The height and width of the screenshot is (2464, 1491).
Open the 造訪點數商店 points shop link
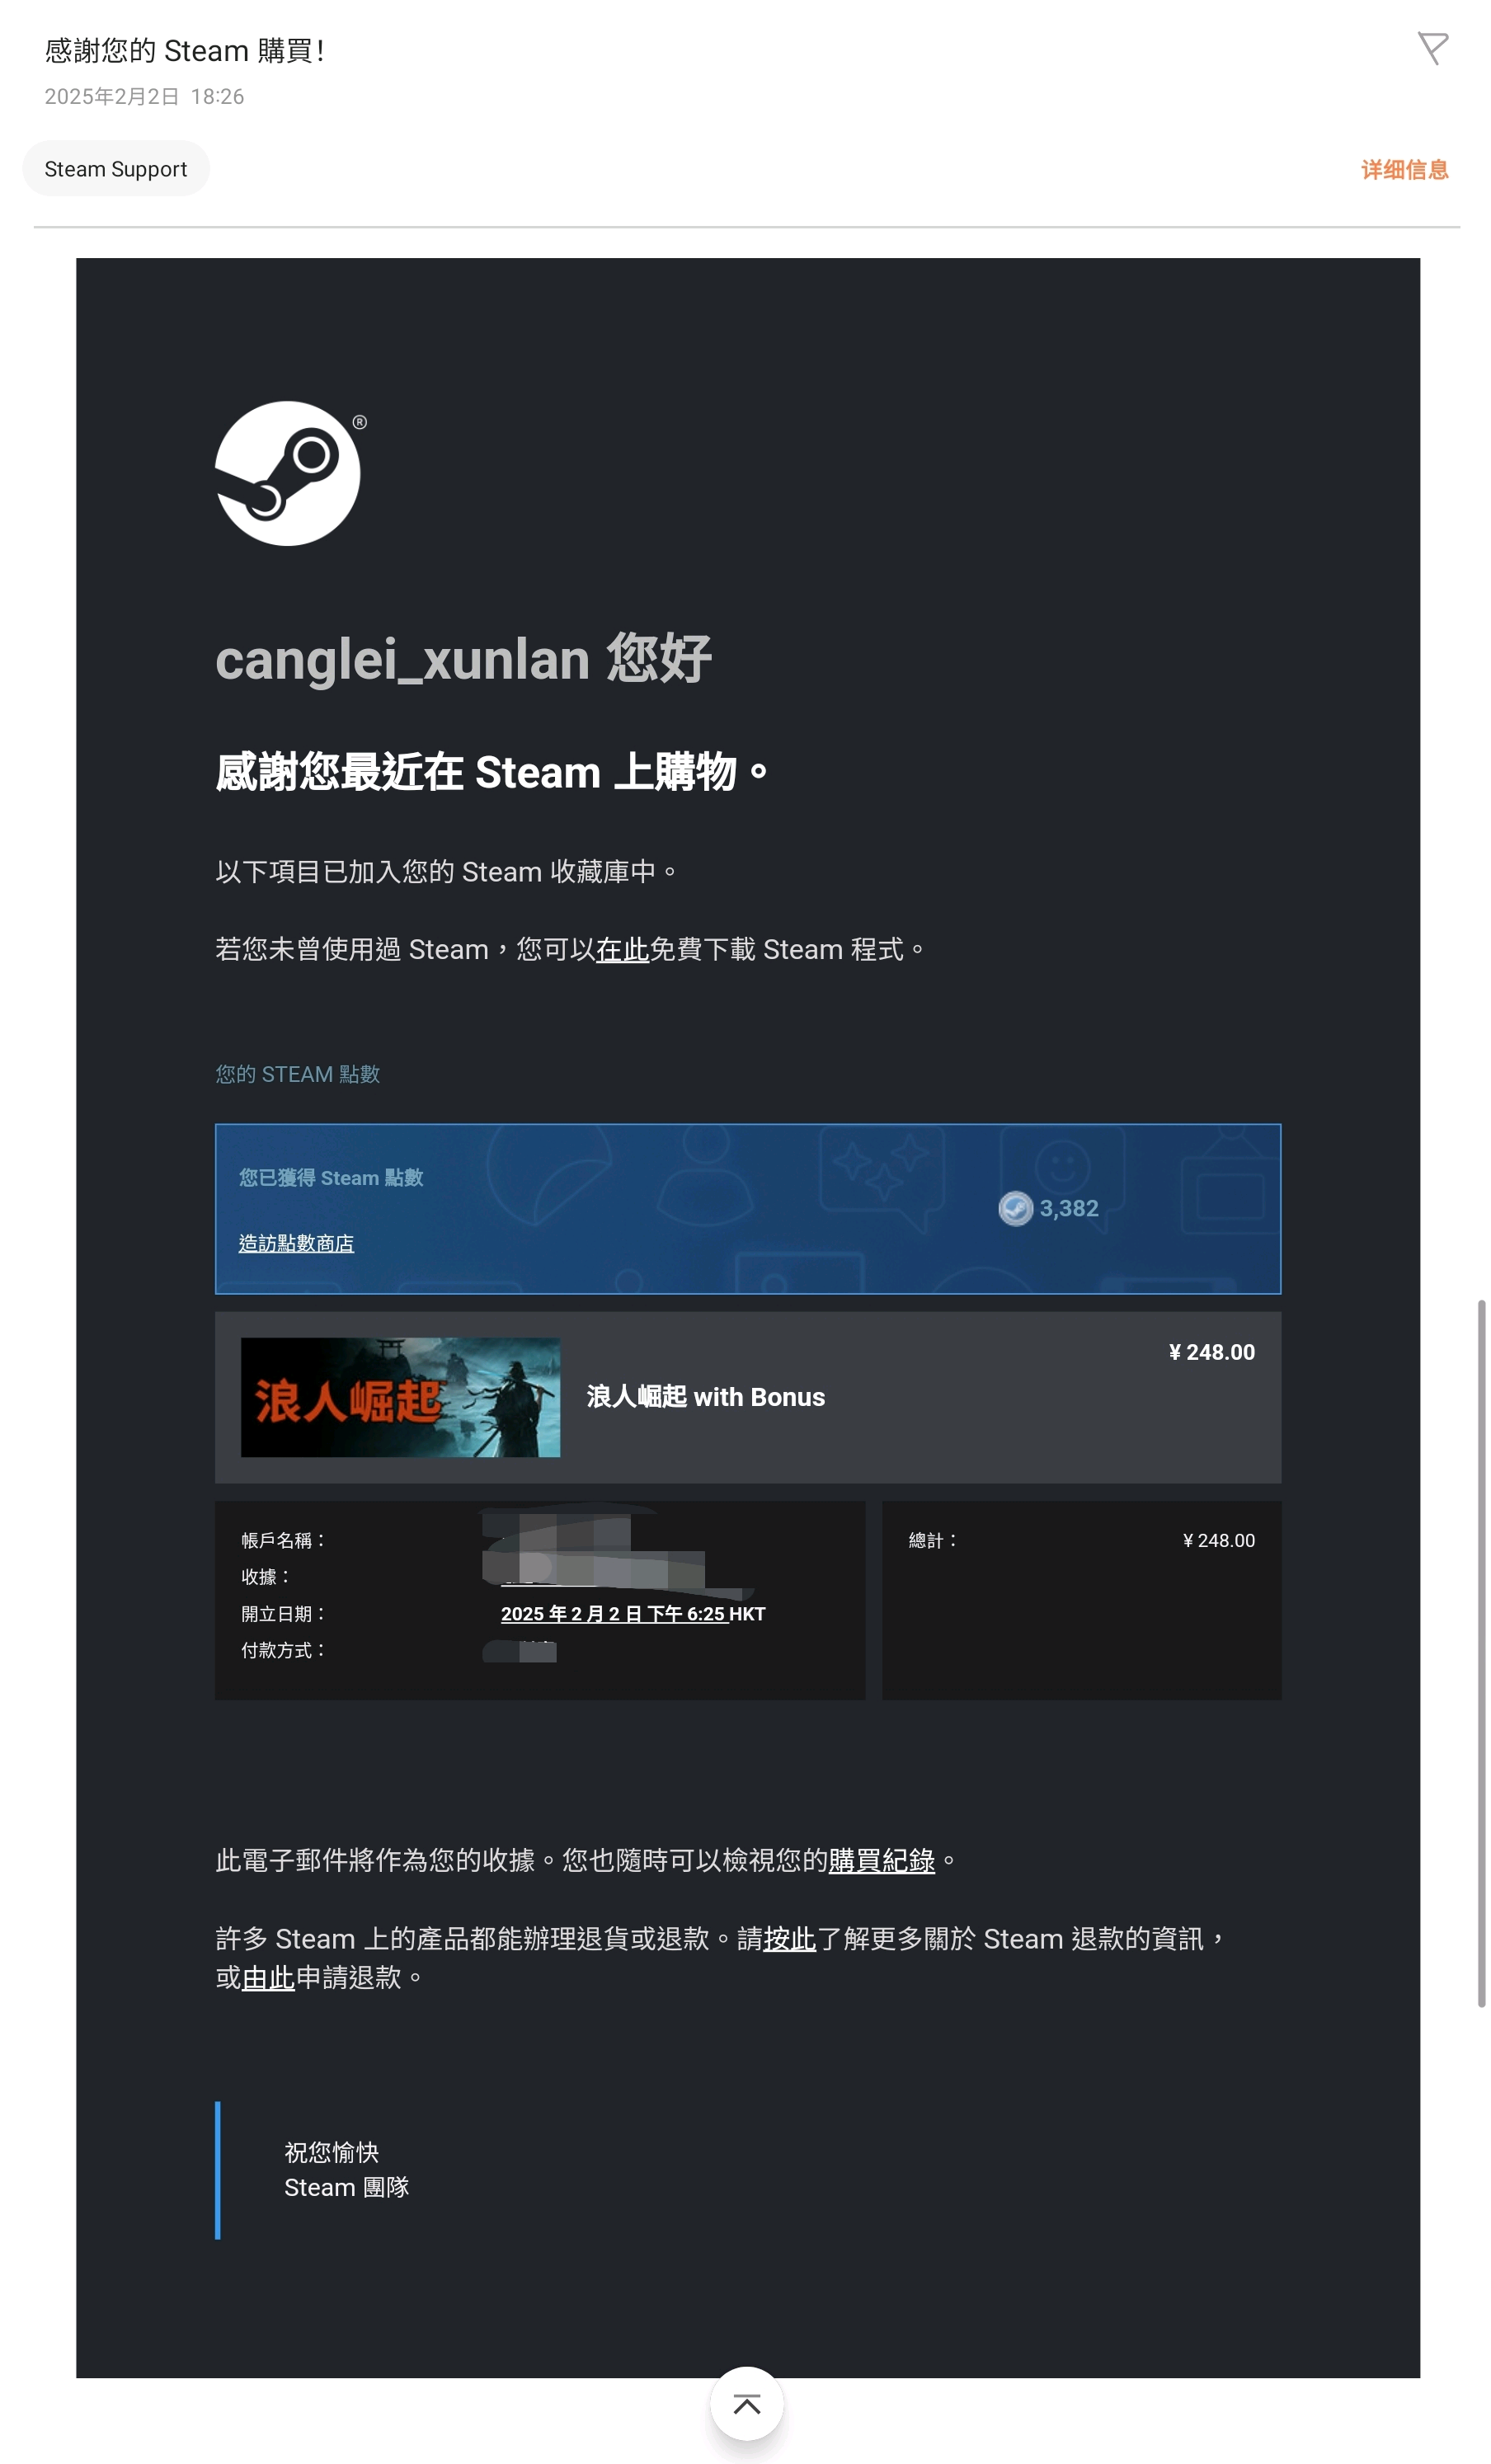[296, 1242]
